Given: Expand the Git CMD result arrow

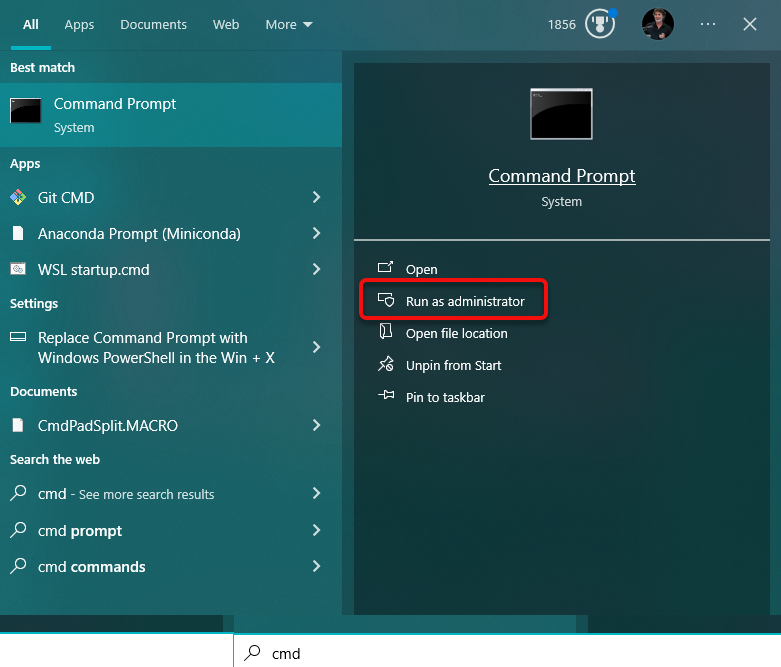Looking at the screenshot, I should pos(316,198).
